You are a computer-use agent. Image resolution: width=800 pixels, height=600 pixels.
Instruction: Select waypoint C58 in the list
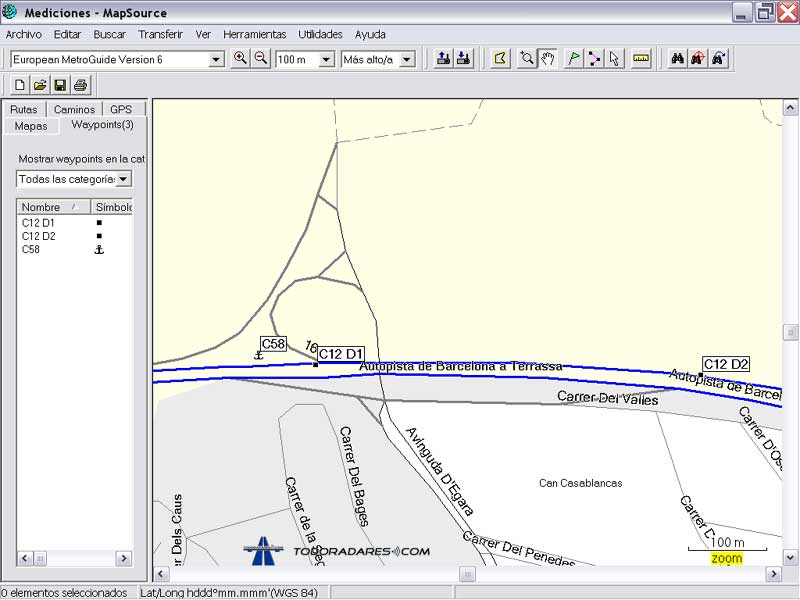click(x=31, y=249)
